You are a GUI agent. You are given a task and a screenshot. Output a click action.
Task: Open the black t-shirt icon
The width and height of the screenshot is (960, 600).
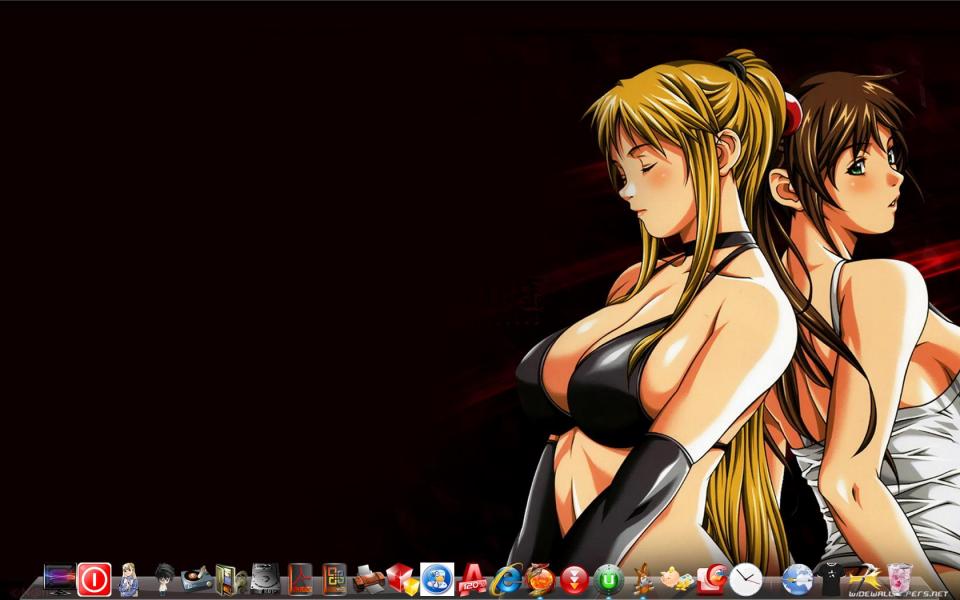(x=832, y=579)
